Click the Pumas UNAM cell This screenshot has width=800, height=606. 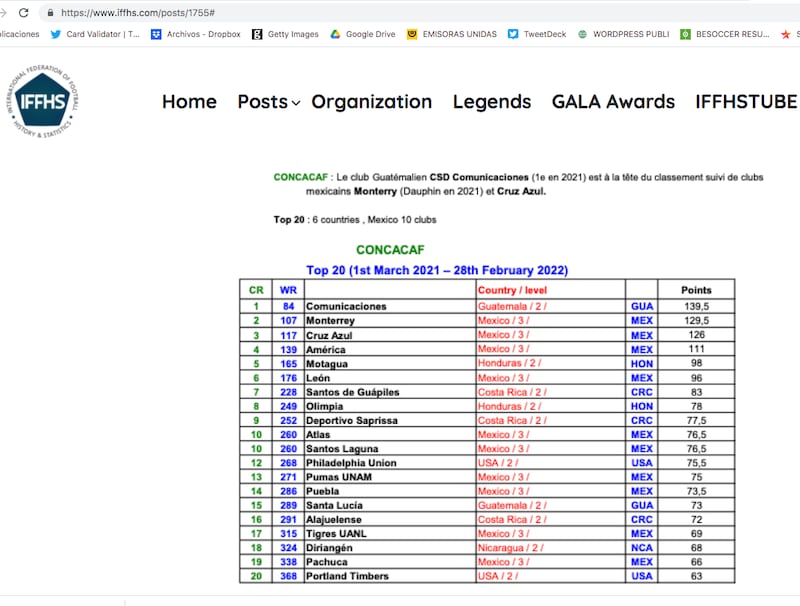pos(390,477)
